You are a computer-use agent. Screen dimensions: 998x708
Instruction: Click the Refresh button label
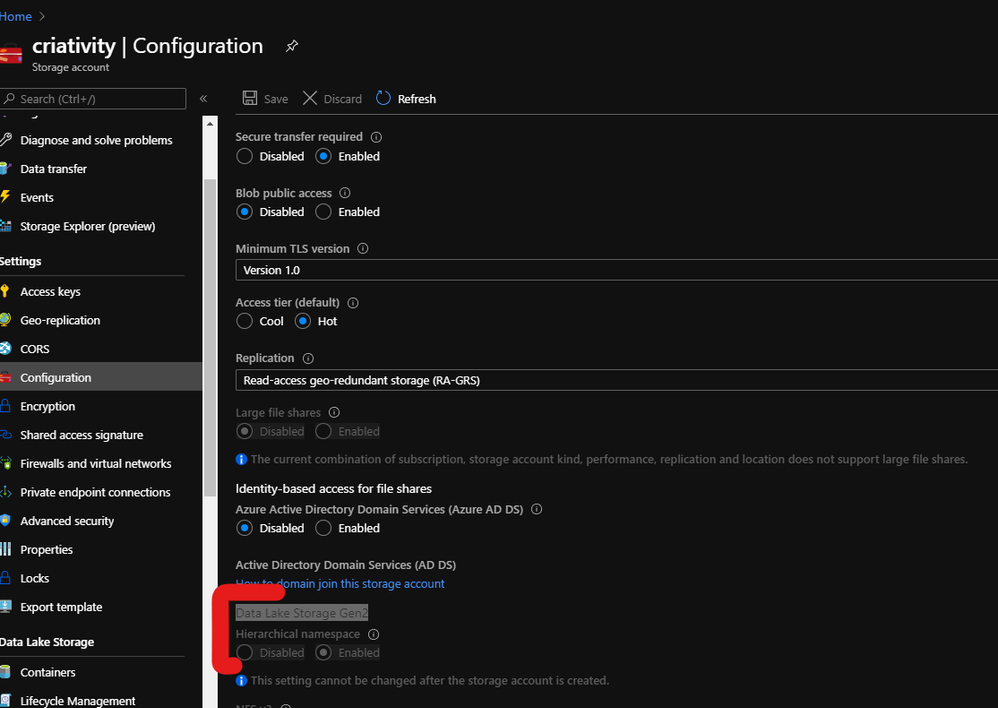[417, 99]
